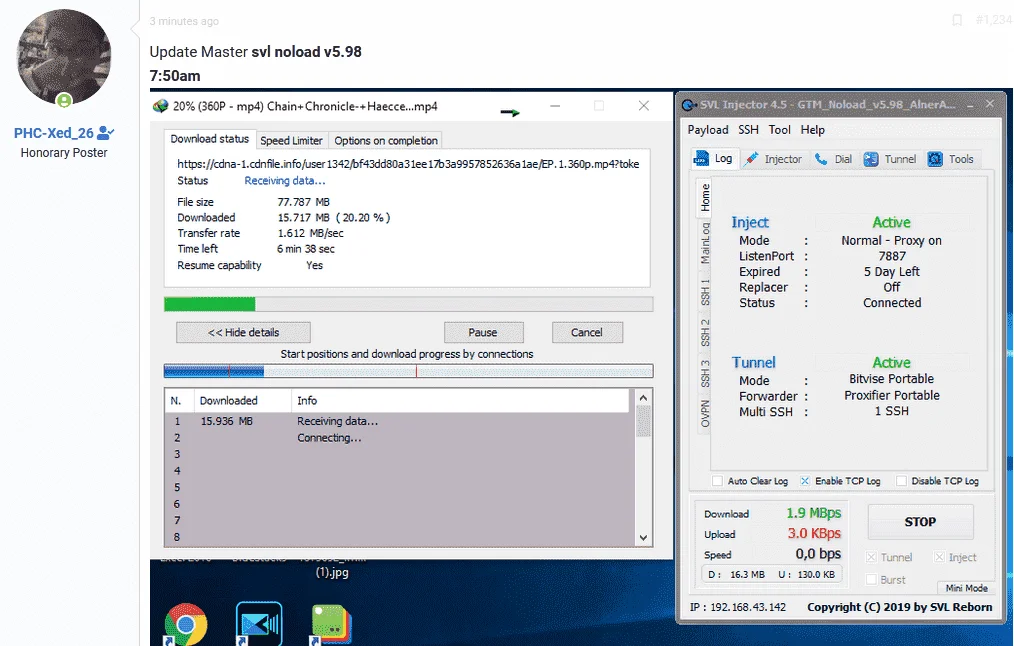
Task: Click the Downloaded column header
Action: 243,401
